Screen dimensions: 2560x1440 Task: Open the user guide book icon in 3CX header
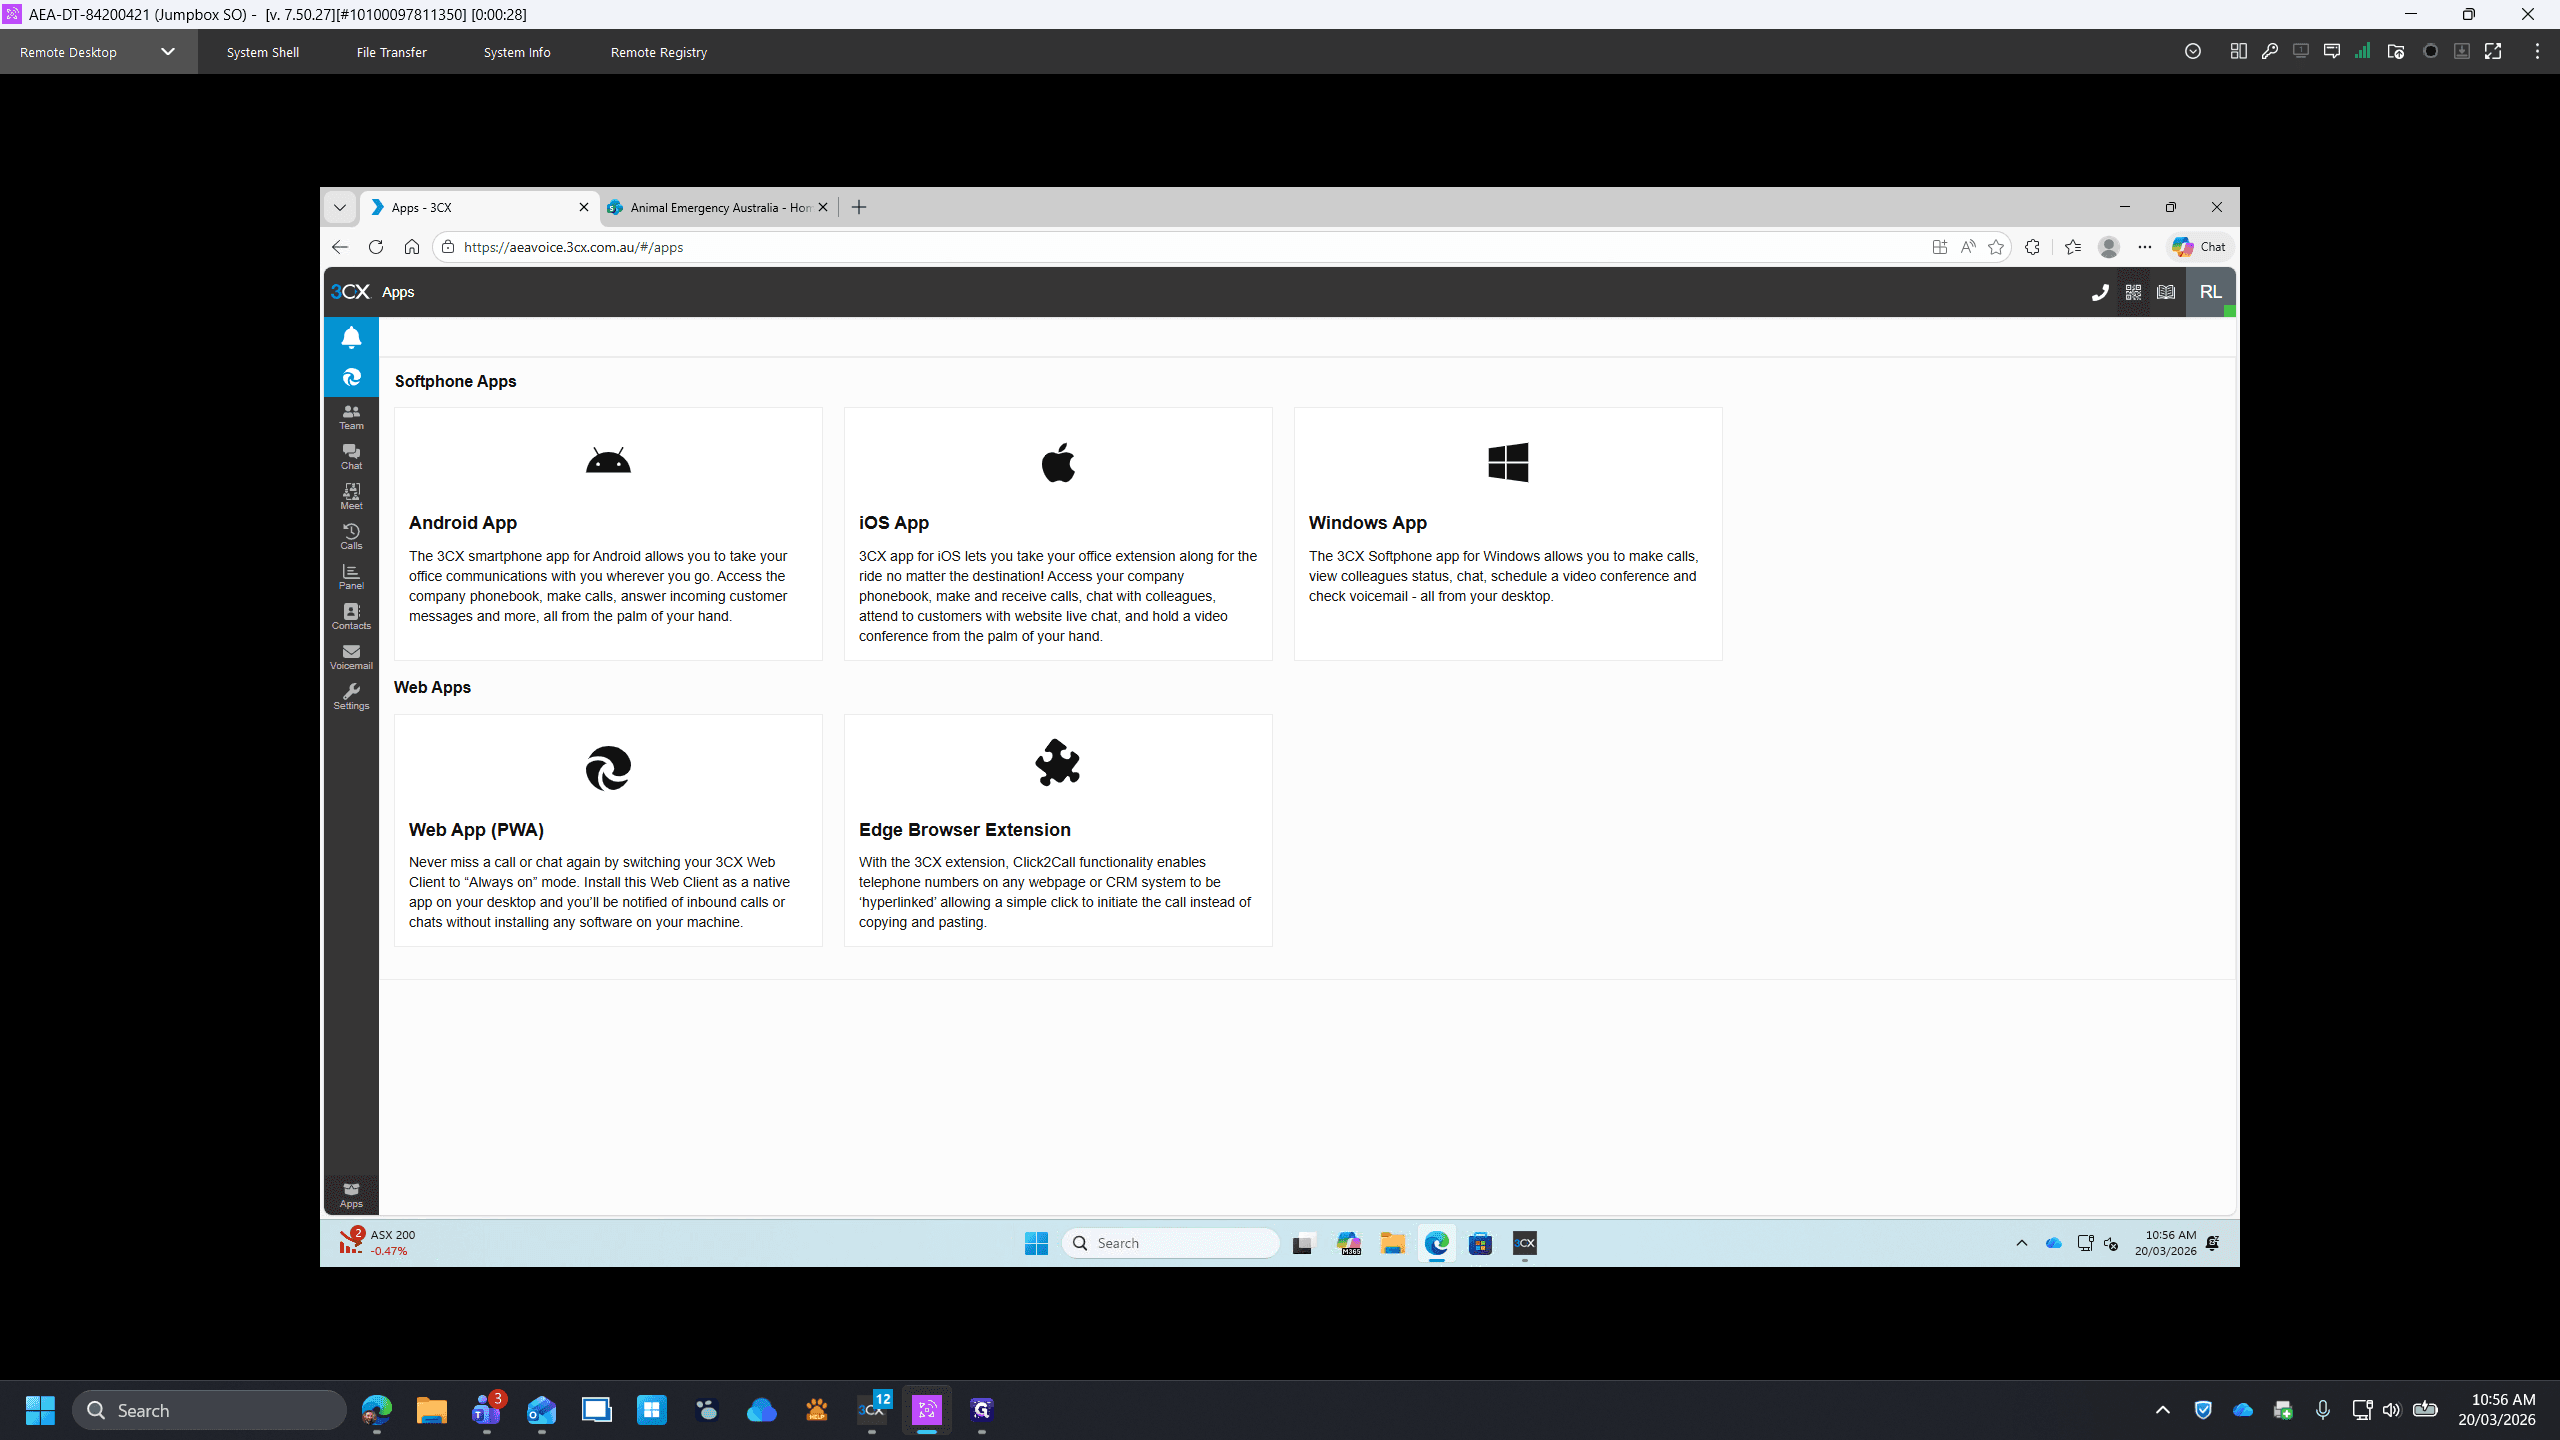2166,292
